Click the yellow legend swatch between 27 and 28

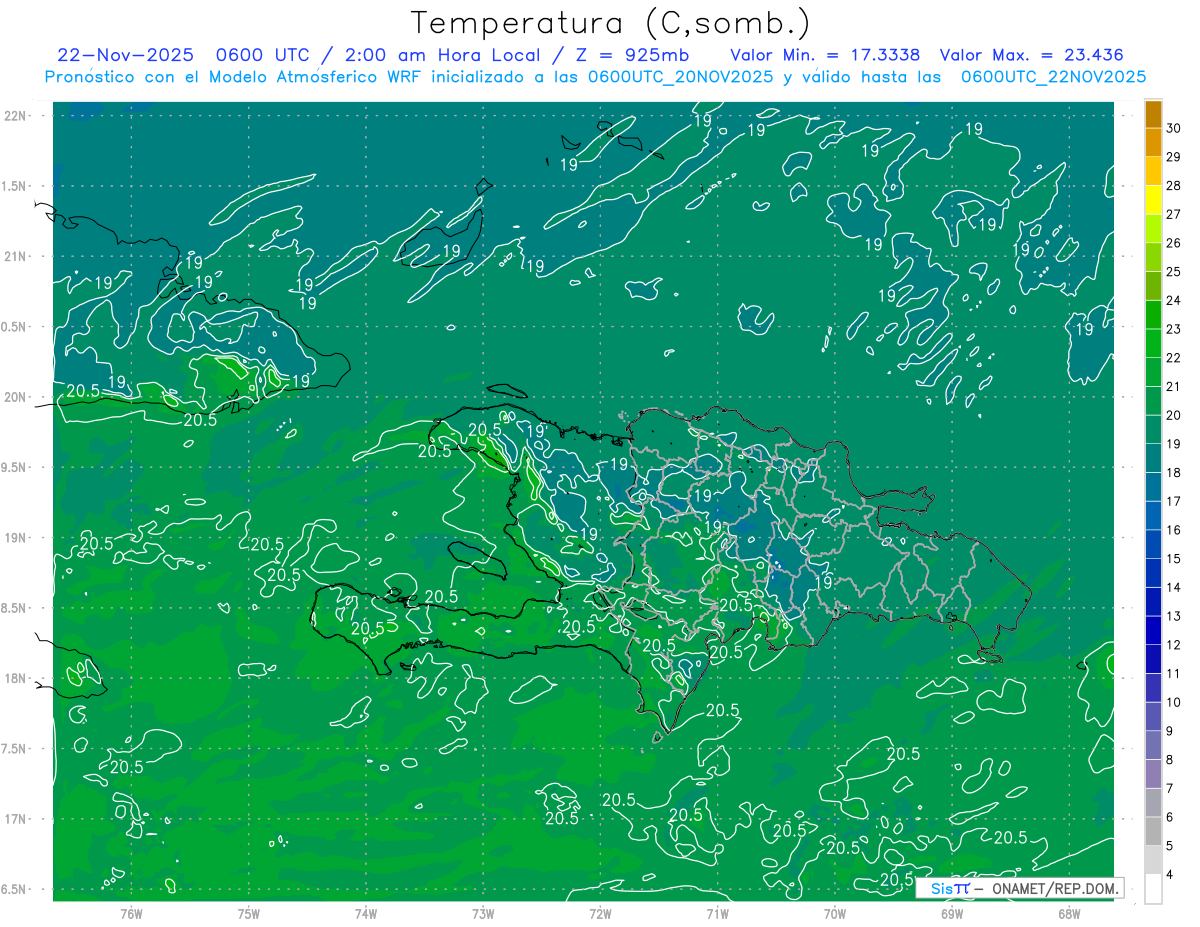pyautogui.click(x=1154, y=200)
